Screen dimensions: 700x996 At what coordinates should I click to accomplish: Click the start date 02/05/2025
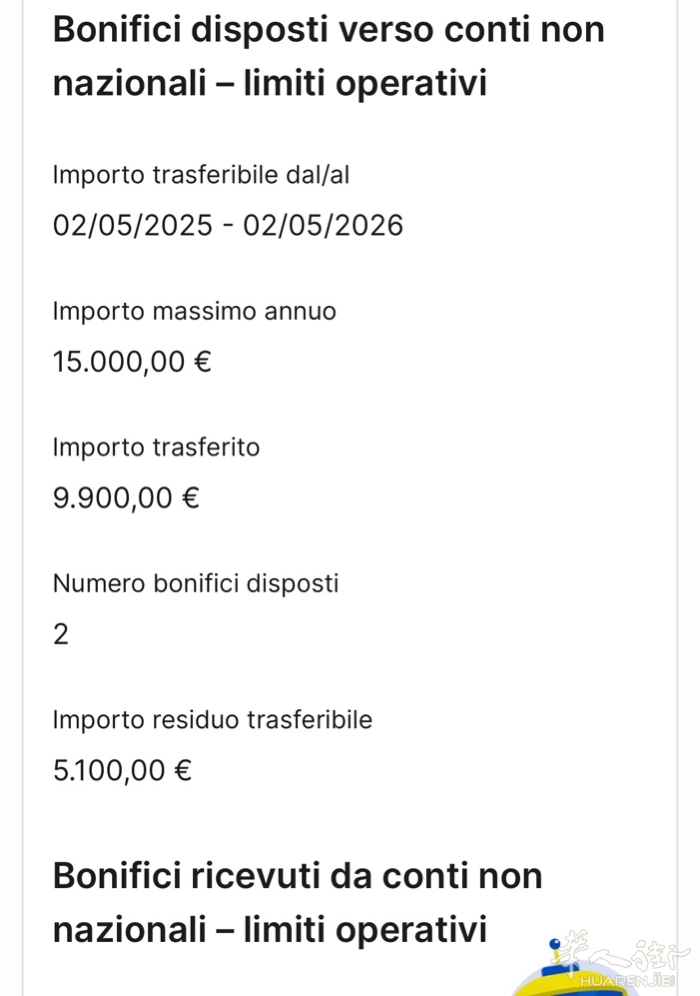(x=132, y=225)
